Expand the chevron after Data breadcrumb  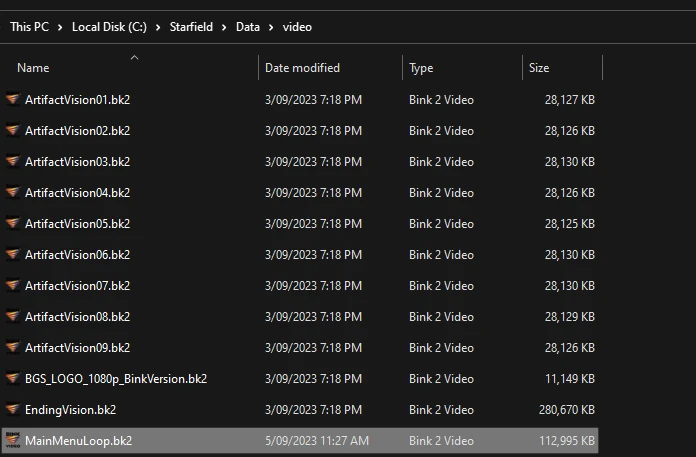coord(271,27)
